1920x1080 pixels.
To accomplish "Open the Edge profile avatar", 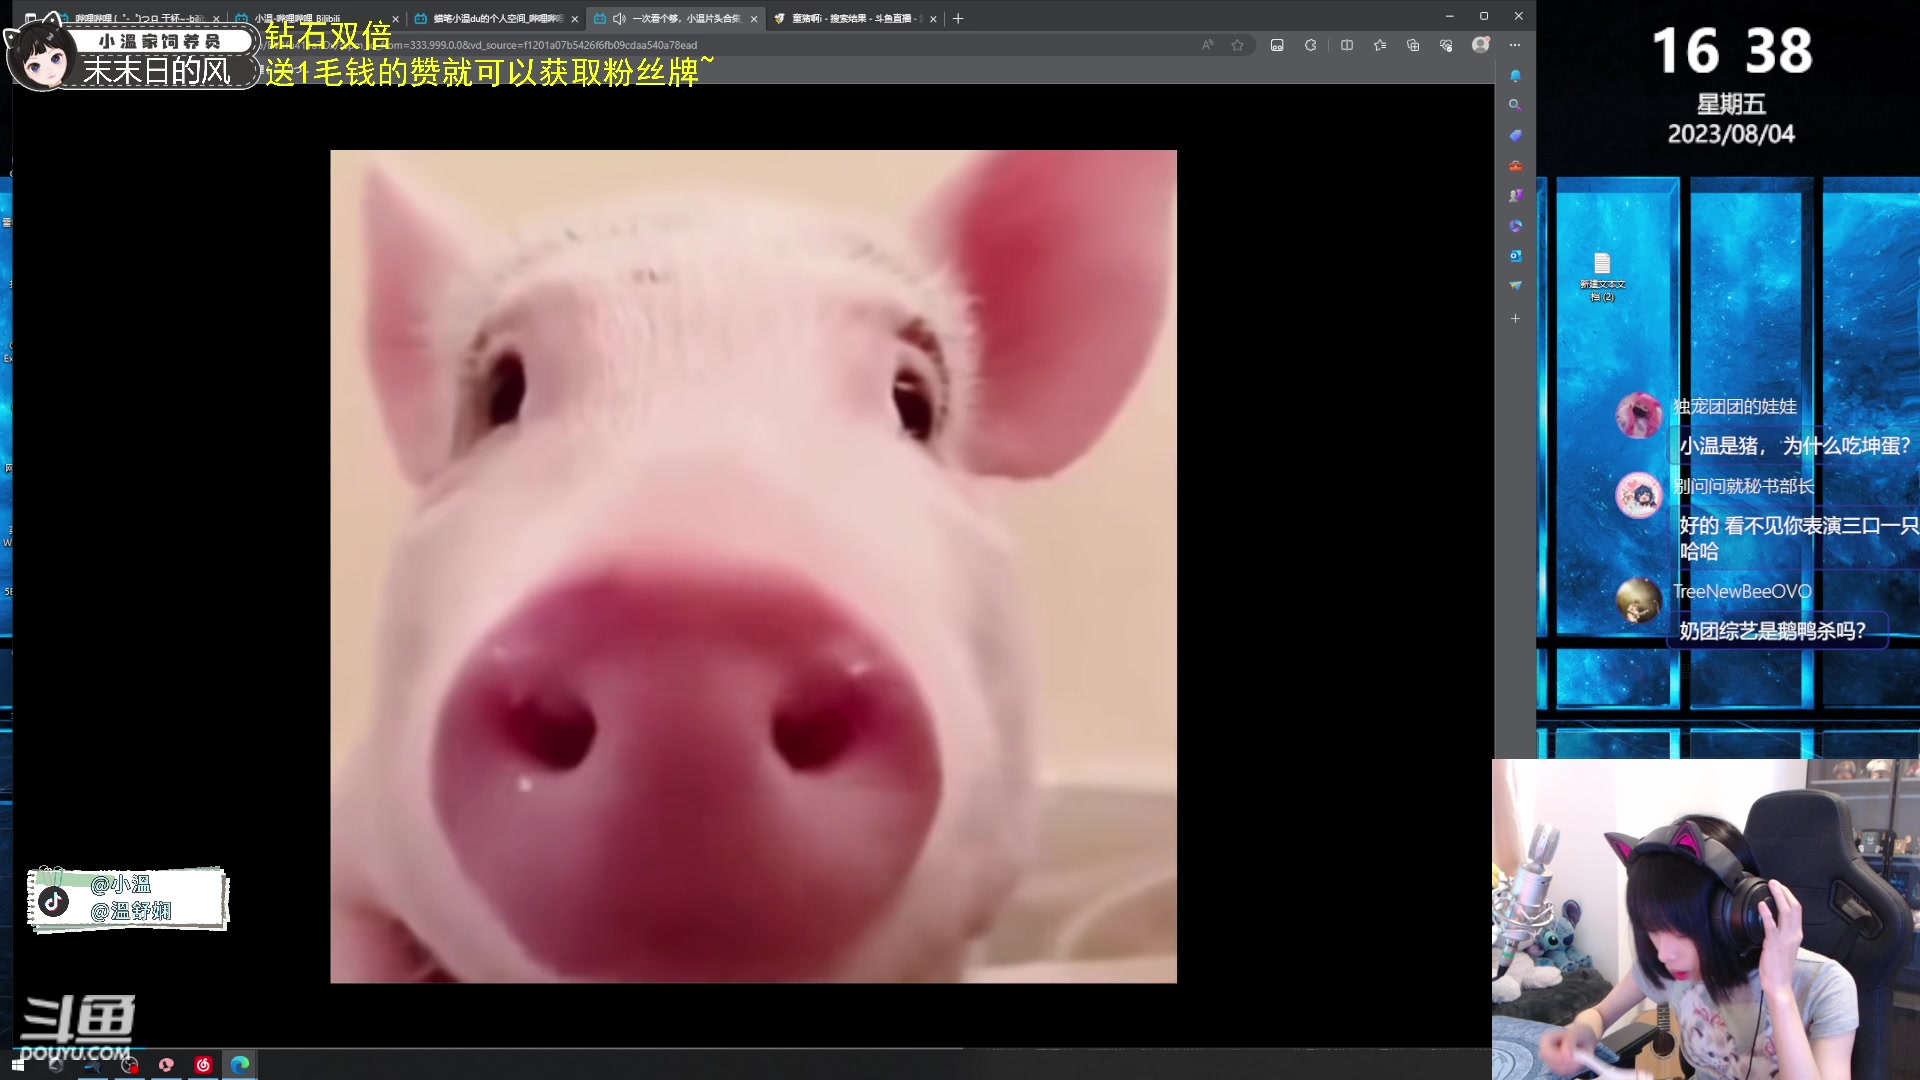I will 1481,45.
